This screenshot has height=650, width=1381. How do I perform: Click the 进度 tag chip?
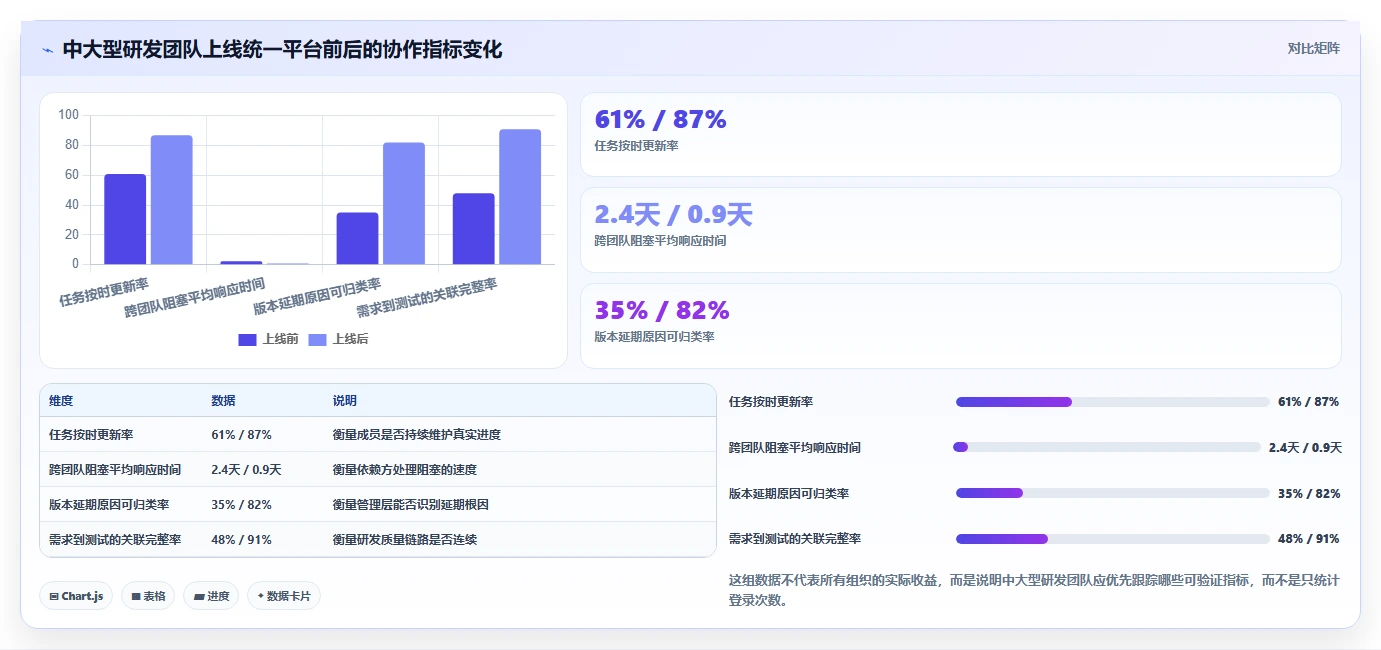tap(211, 596)
